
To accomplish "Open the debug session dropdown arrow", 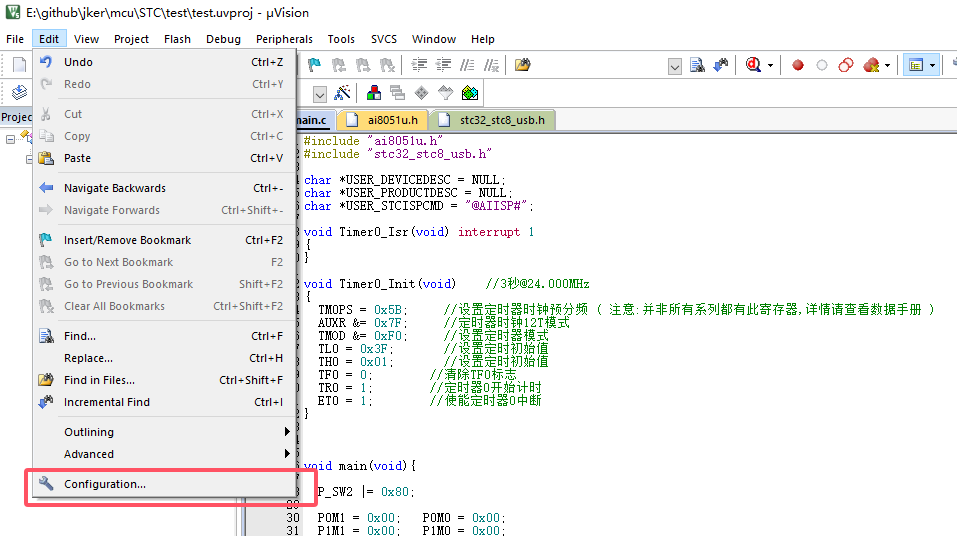I will pos(770,65).
